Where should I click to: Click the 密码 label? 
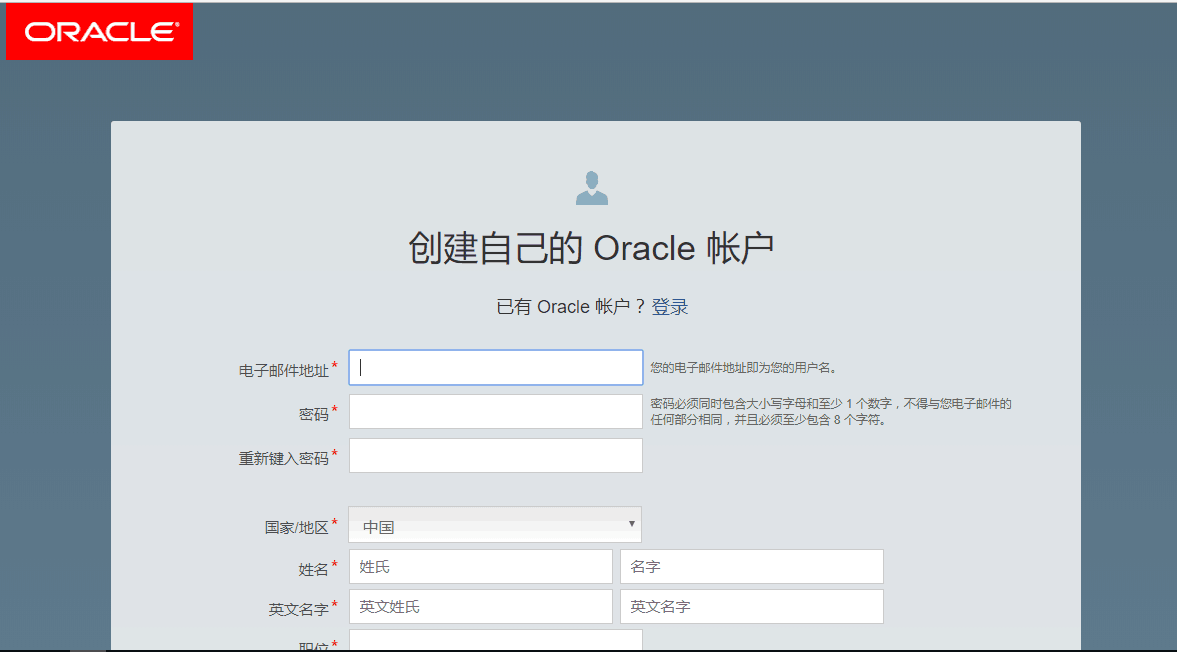point(314,414)
